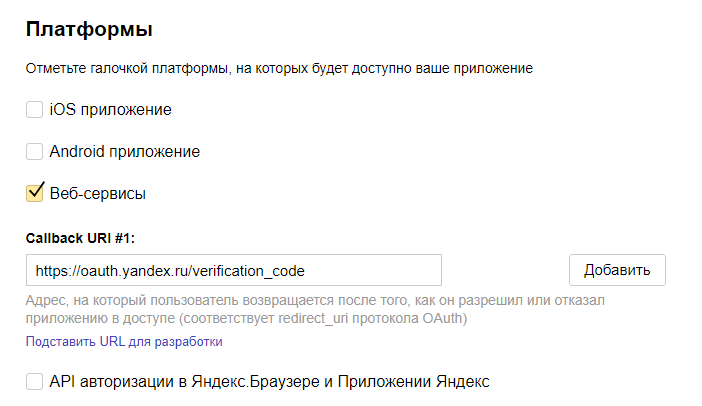Enable the iOS приложение checkbox
The height and width of the screenshot is (406, 702).
[x=34, y=110]
